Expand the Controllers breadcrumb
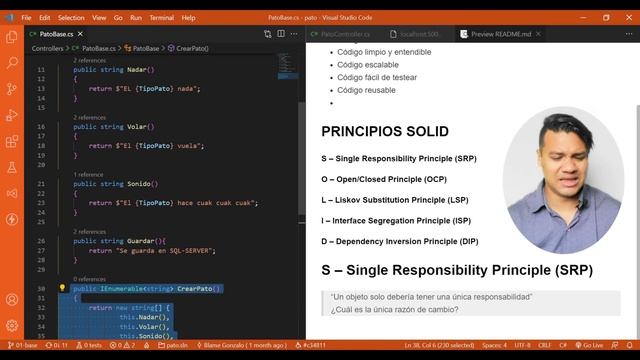This screenshot has width=640, height=360. [x=47, y=48]
